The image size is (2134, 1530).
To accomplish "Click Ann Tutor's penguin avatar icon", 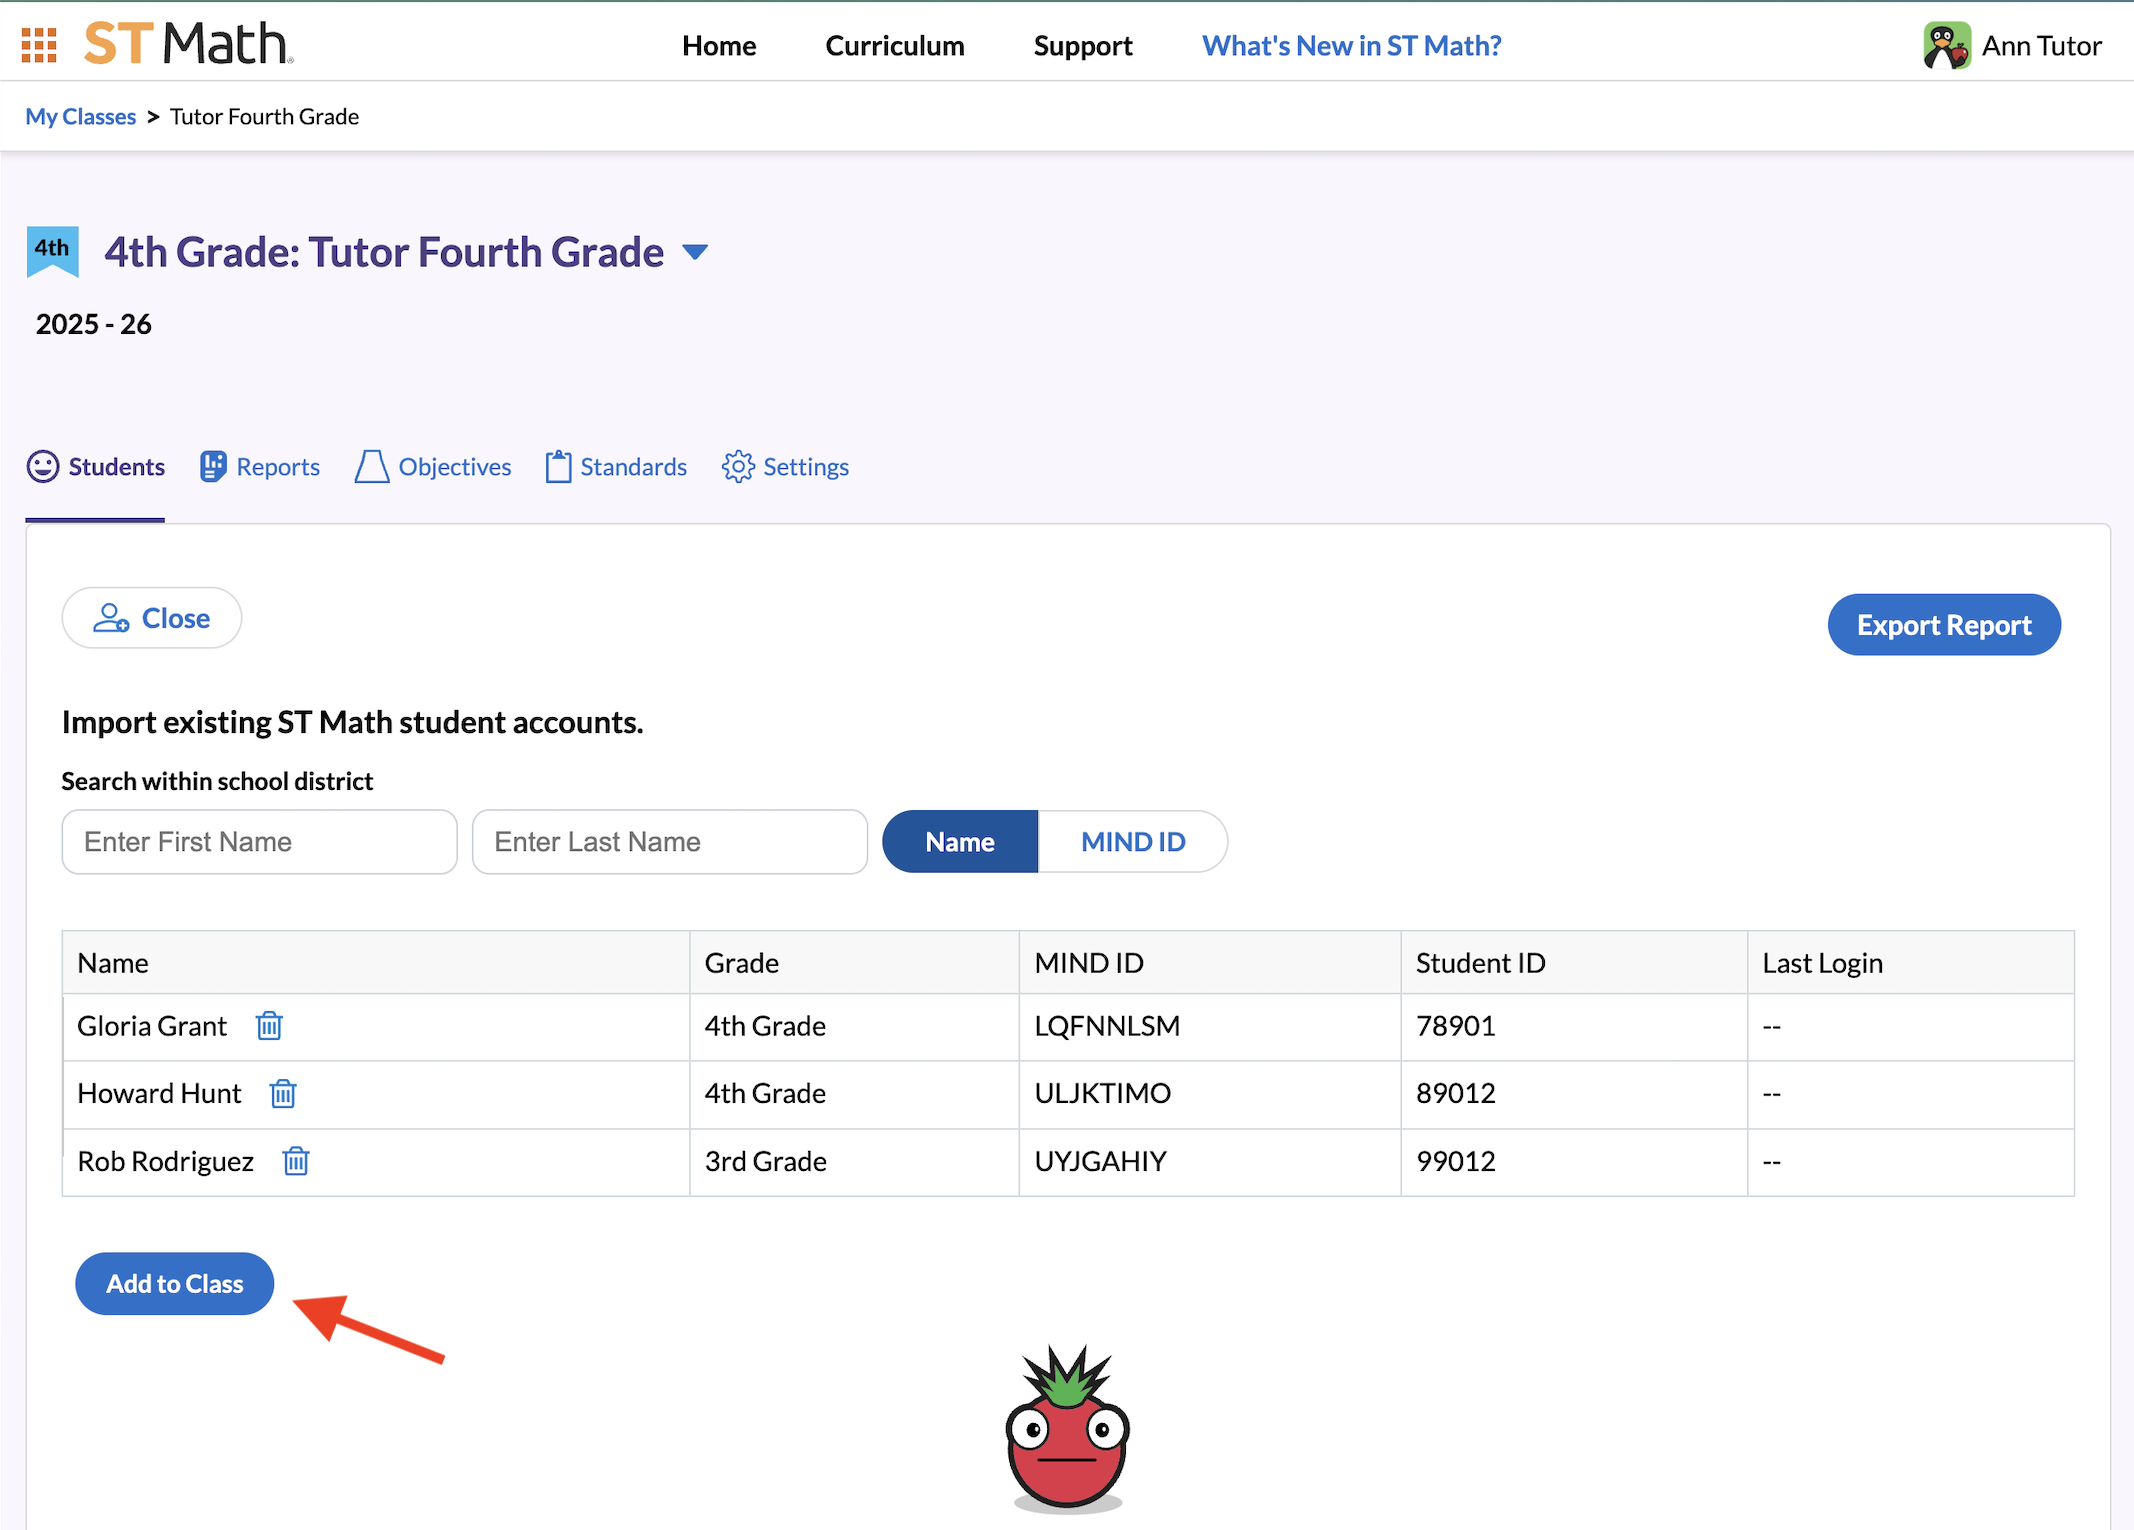I will [1945, 43].
